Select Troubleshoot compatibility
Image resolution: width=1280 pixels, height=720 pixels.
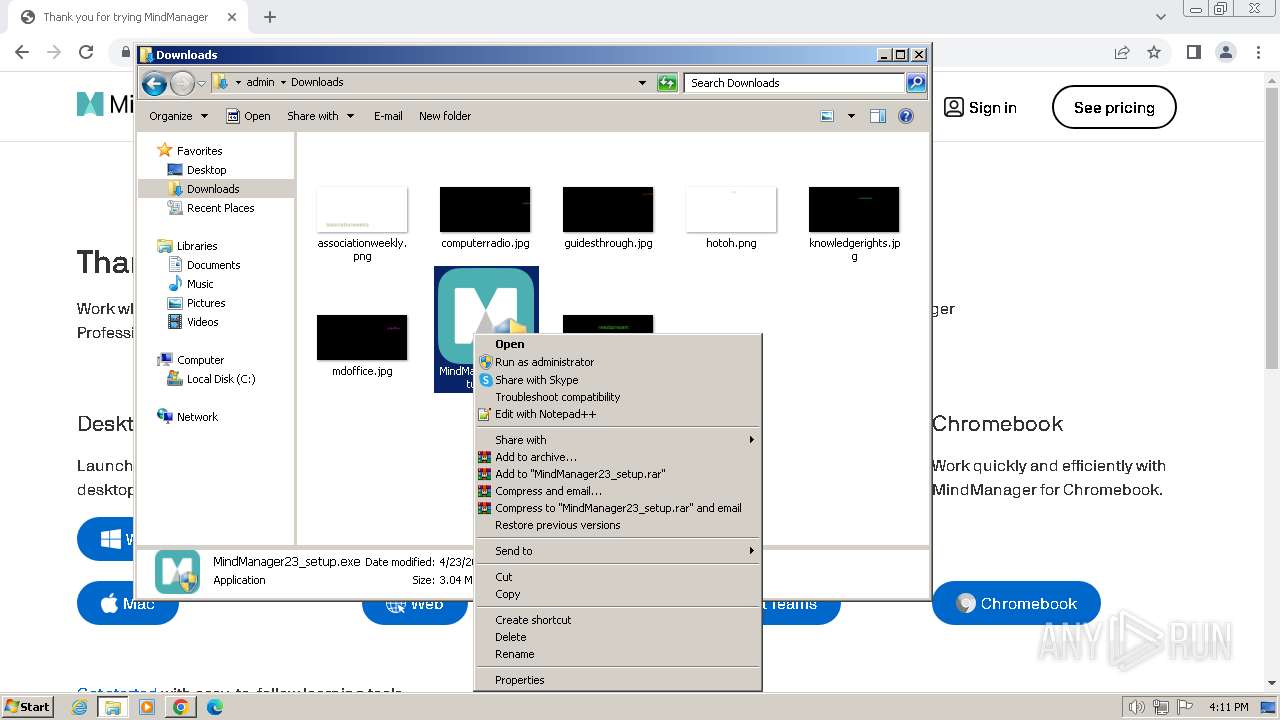pos(617,397)
